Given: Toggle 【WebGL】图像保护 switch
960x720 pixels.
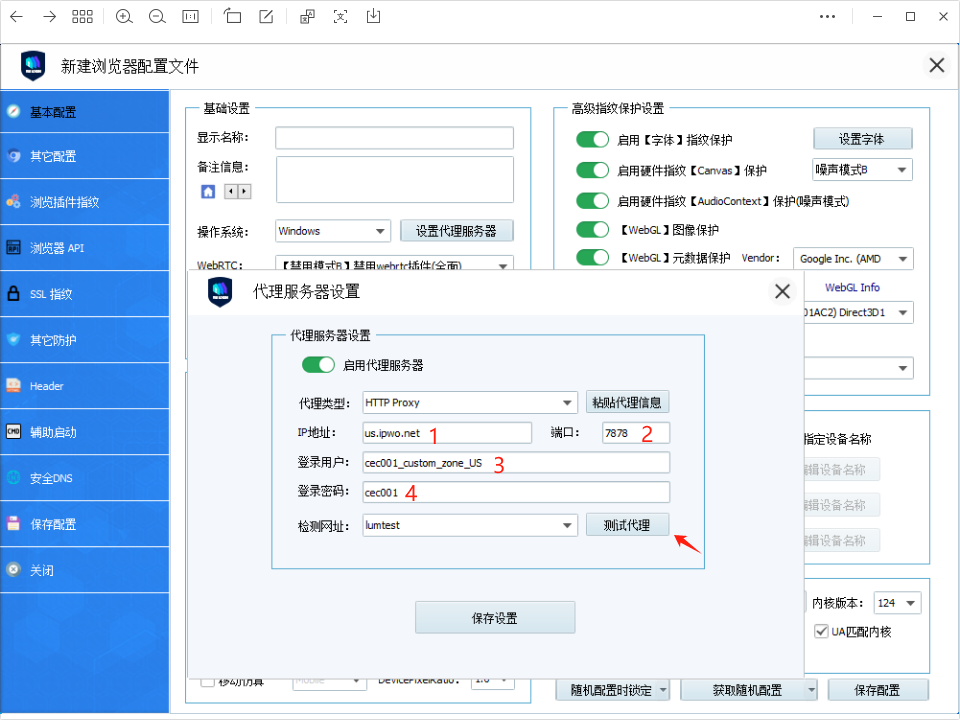Looking at the screenshot, I should [592, 230].
